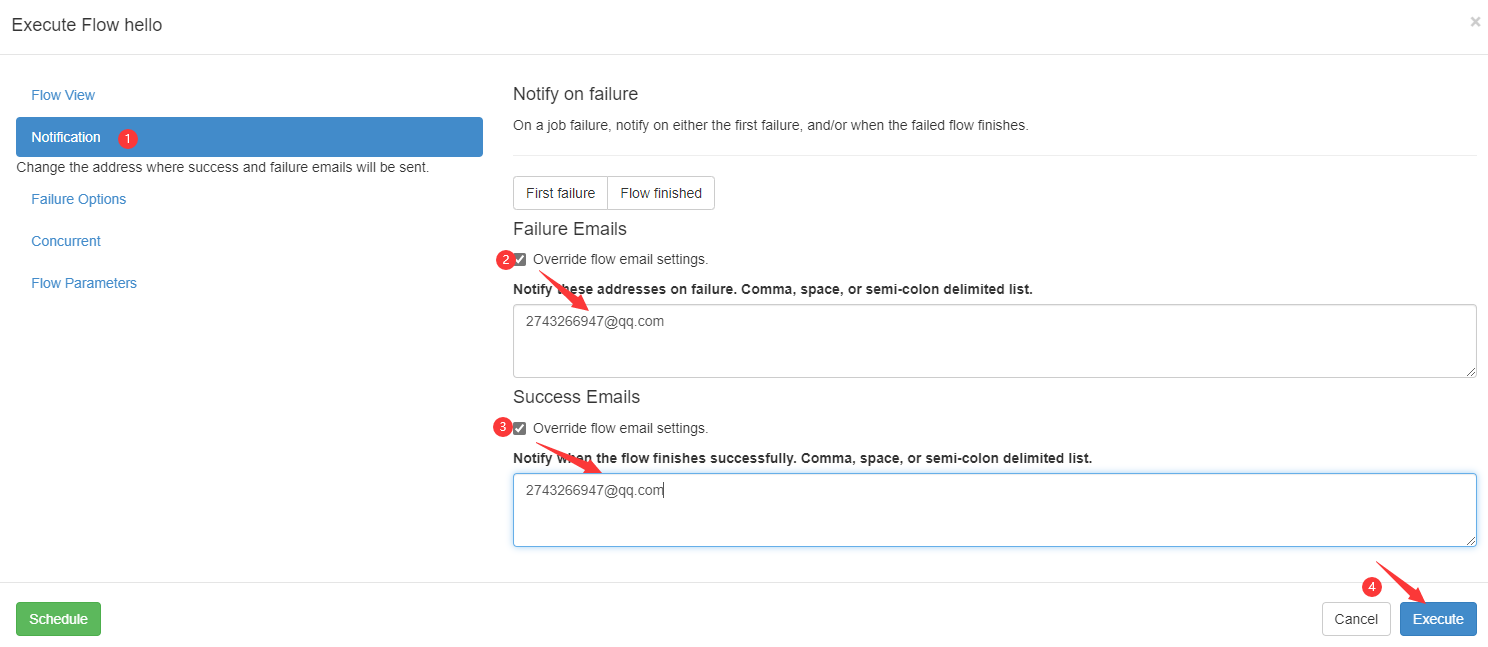Viewport: 1488px width, 647px height.
Task: Click into the success email addresses field
Action: (x=995, y=510)
